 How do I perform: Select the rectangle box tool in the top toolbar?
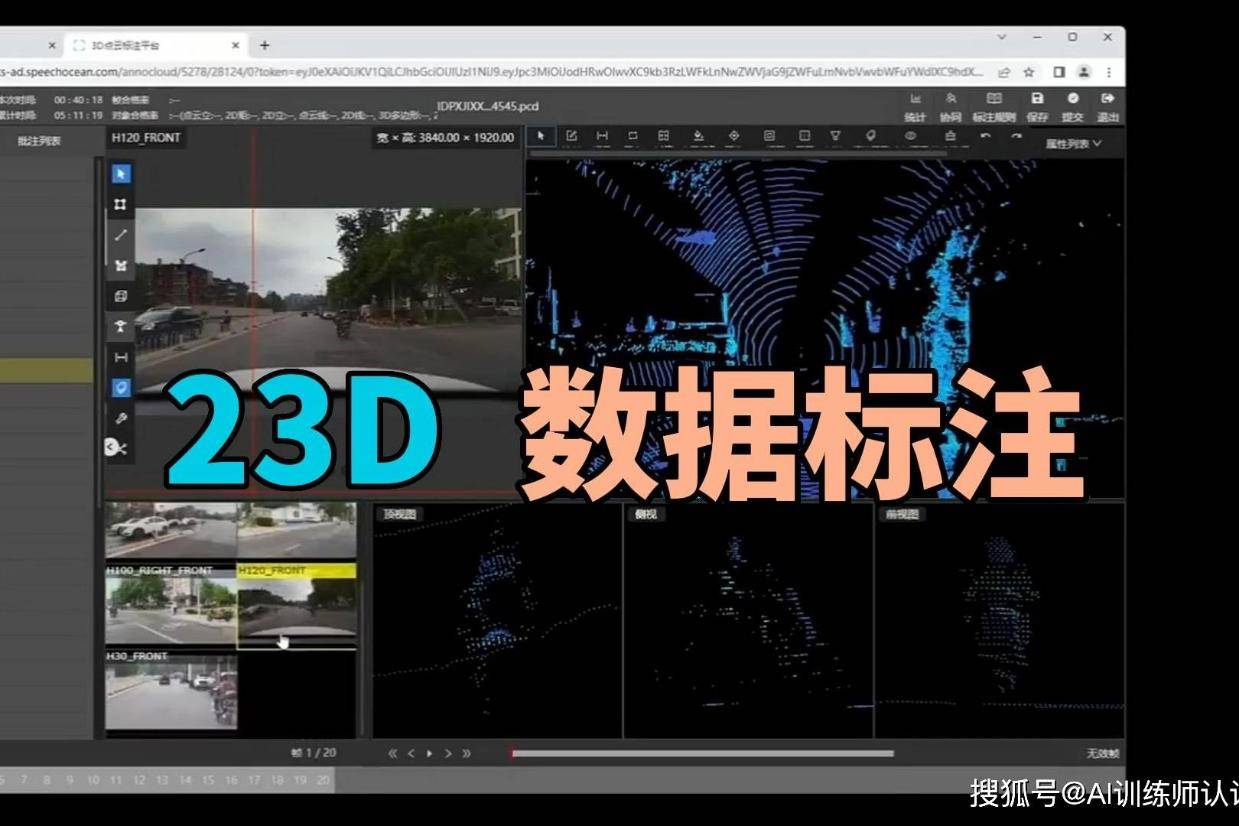pos(633,135)
